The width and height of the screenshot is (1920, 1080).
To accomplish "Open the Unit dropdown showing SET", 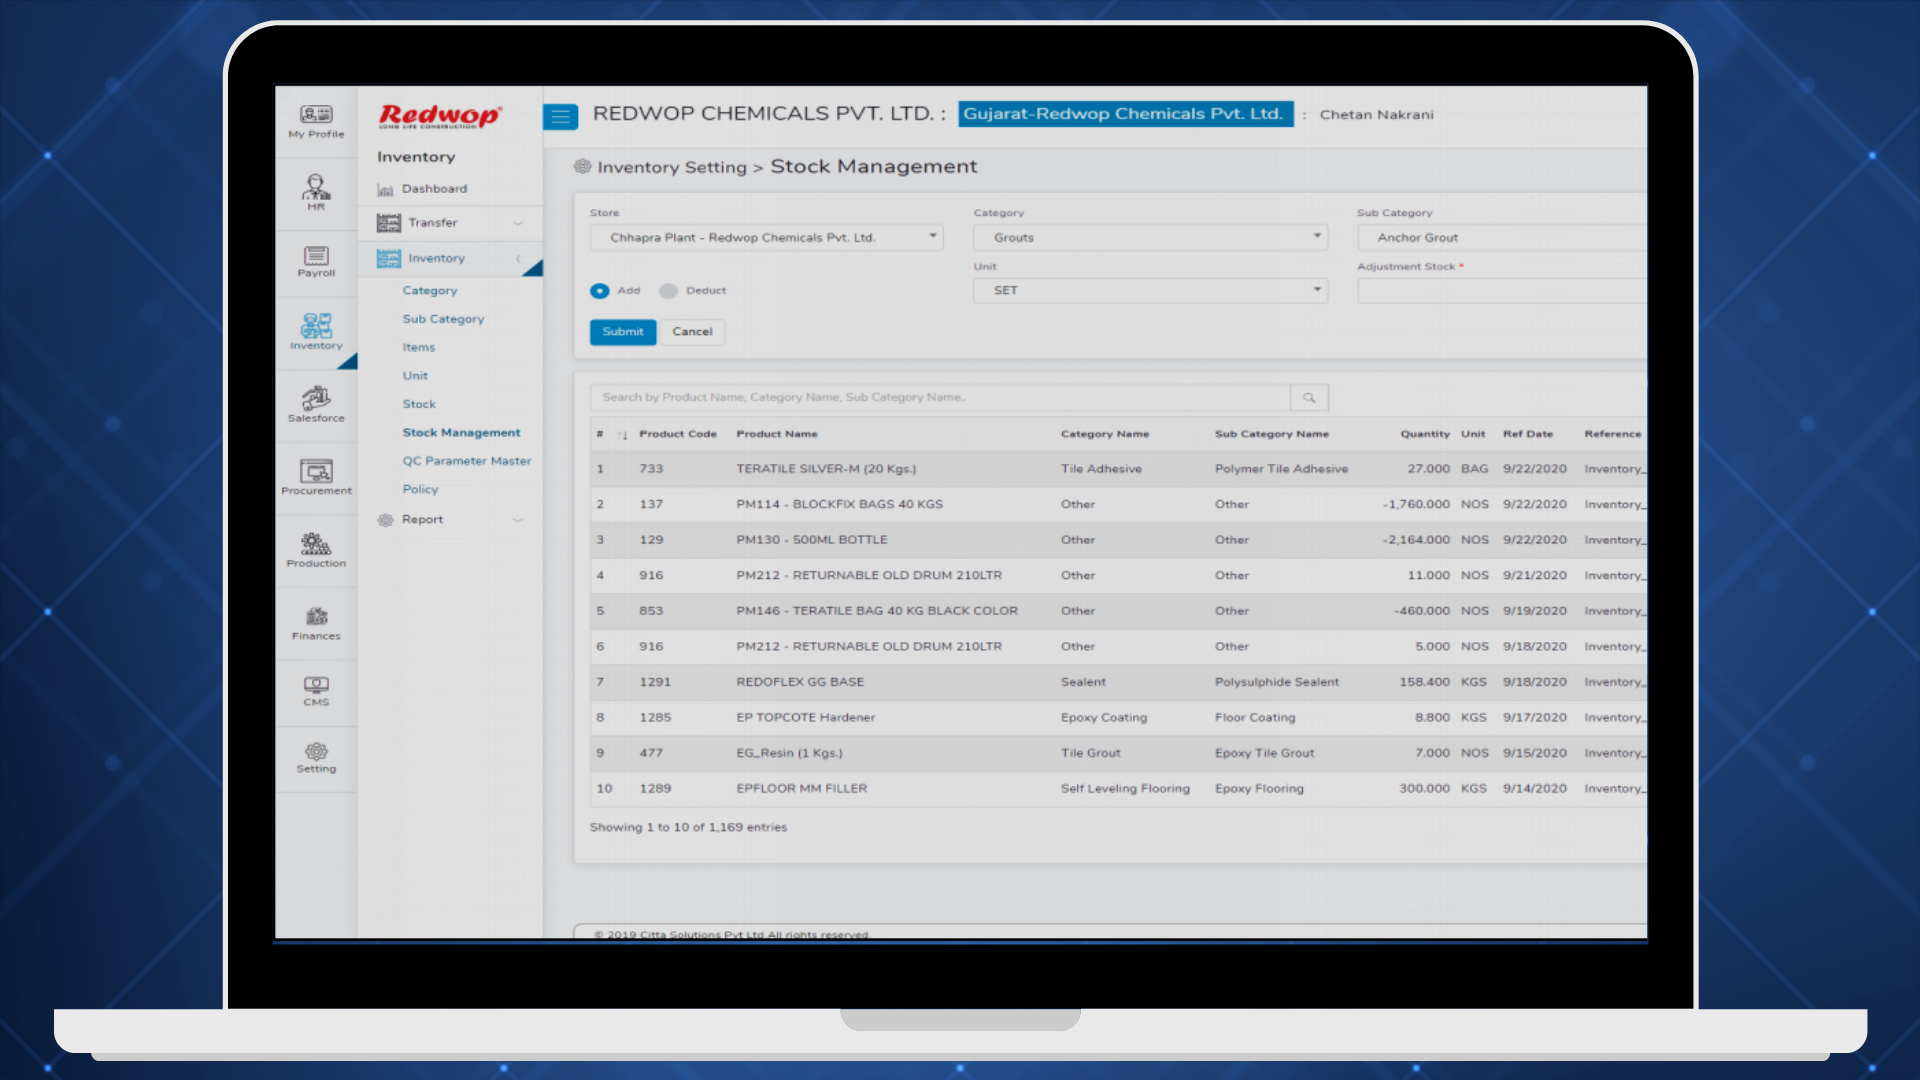I will pos(1150,291).
